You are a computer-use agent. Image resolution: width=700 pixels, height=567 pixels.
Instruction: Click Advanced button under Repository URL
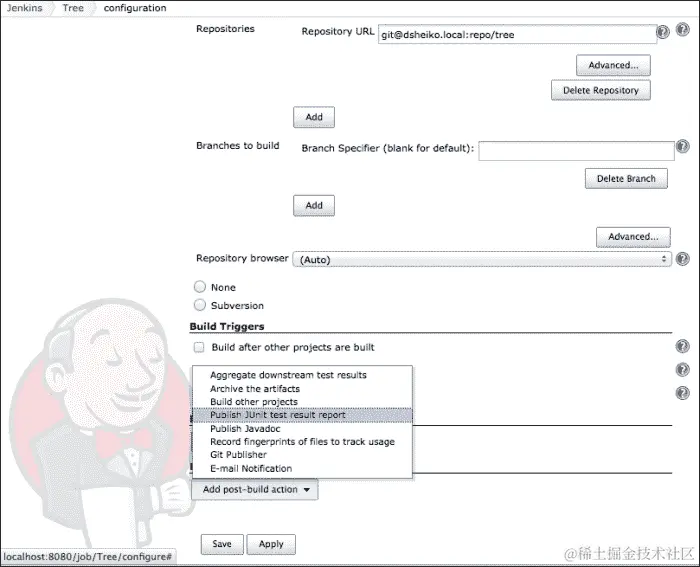coord(613,65)
